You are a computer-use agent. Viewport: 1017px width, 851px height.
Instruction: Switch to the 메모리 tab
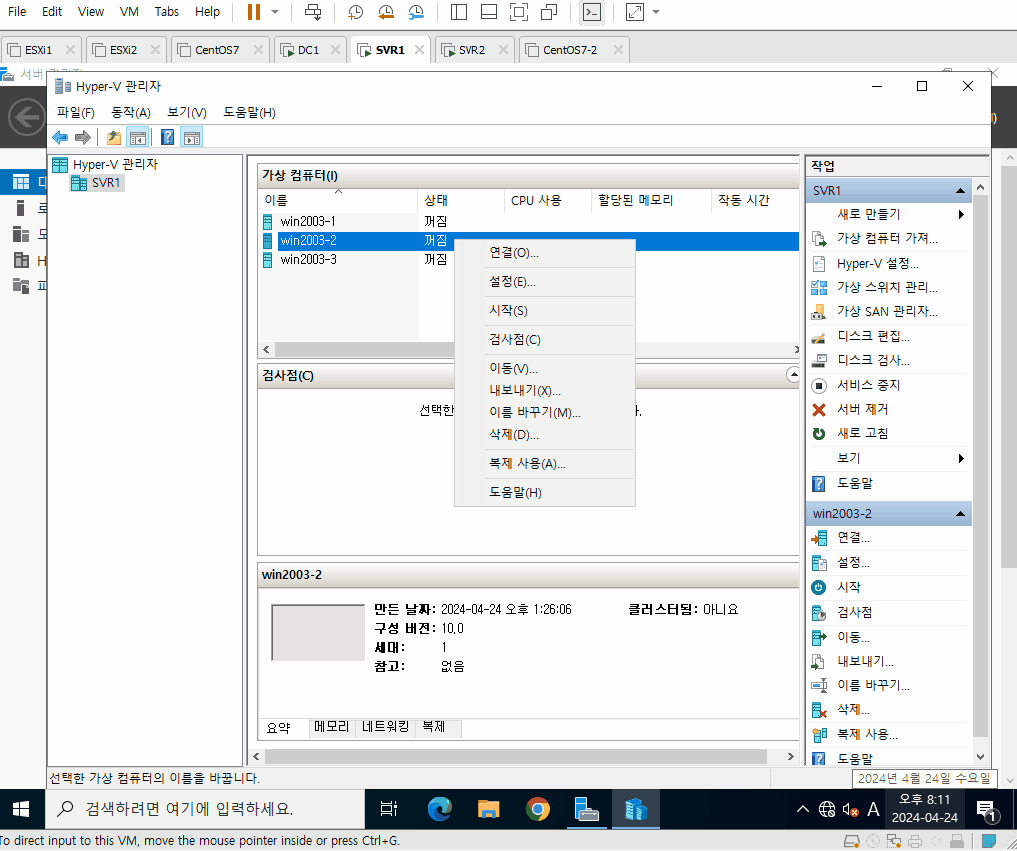331,726
